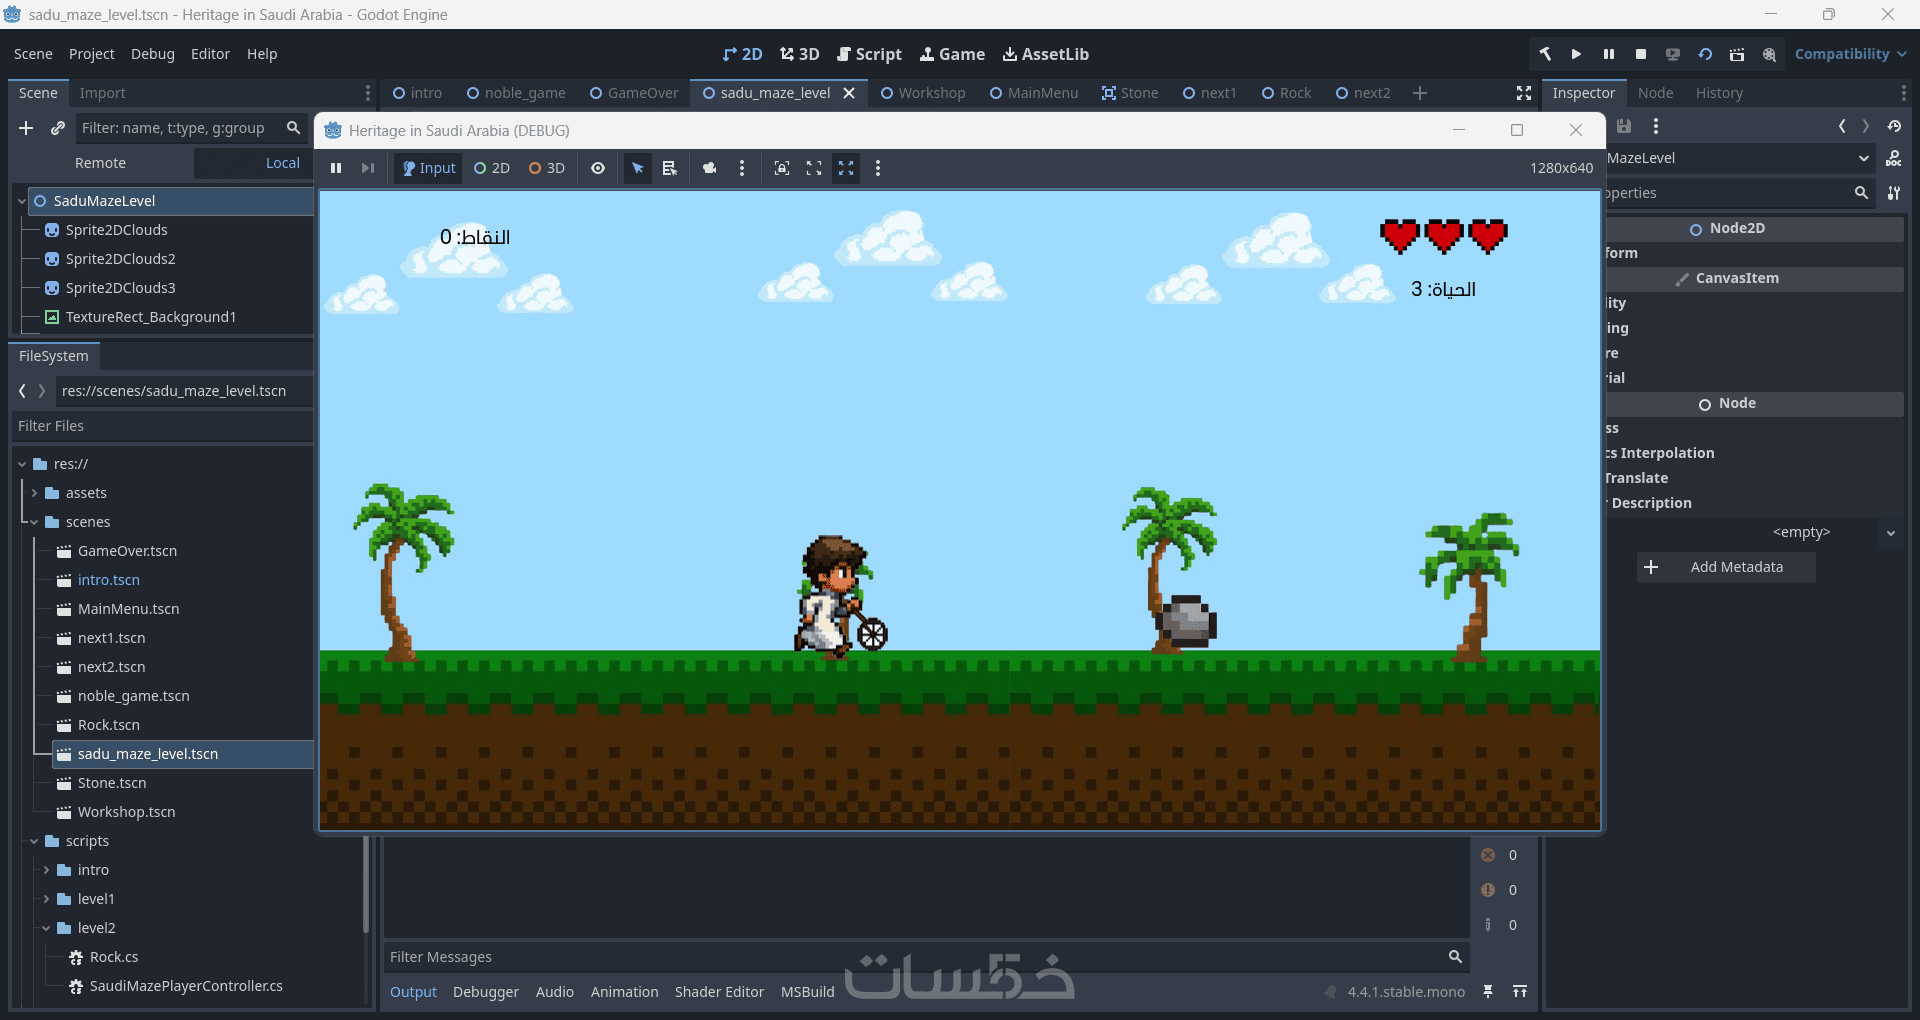Open the Compatibility renderer dropdown

[1850, 54]
